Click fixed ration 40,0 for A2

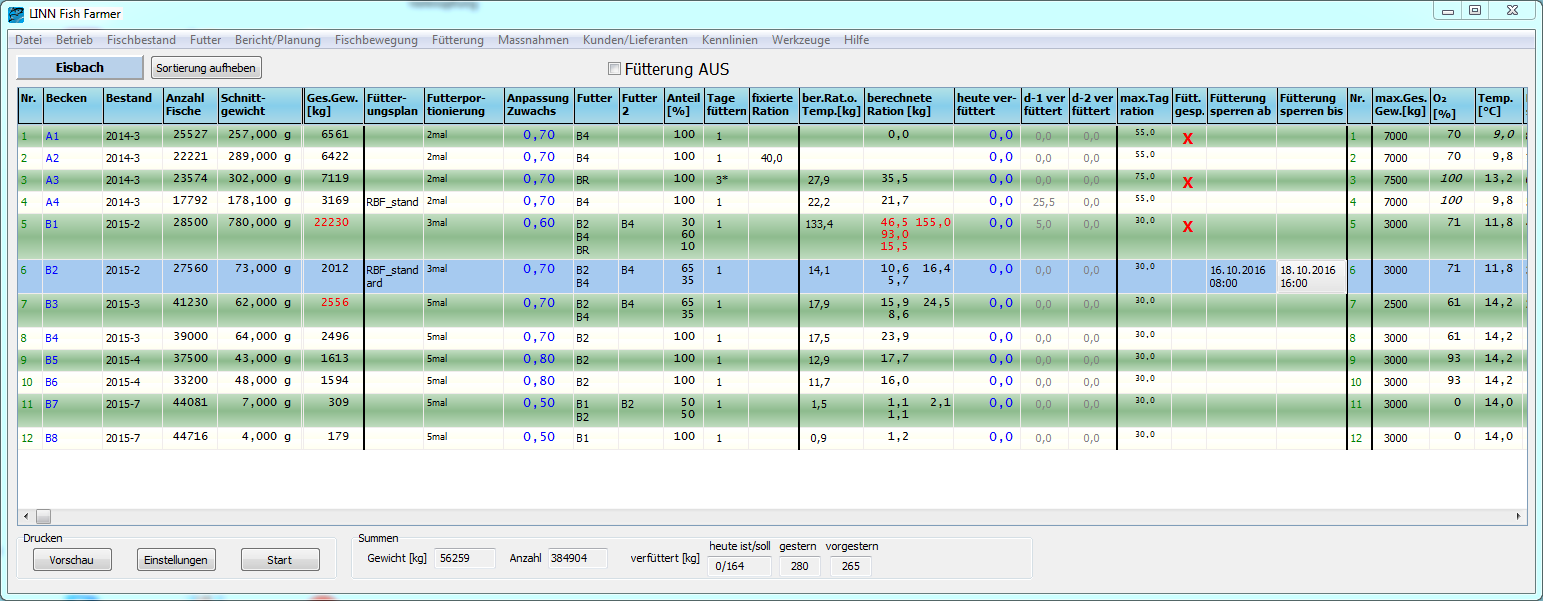point(771,157)
